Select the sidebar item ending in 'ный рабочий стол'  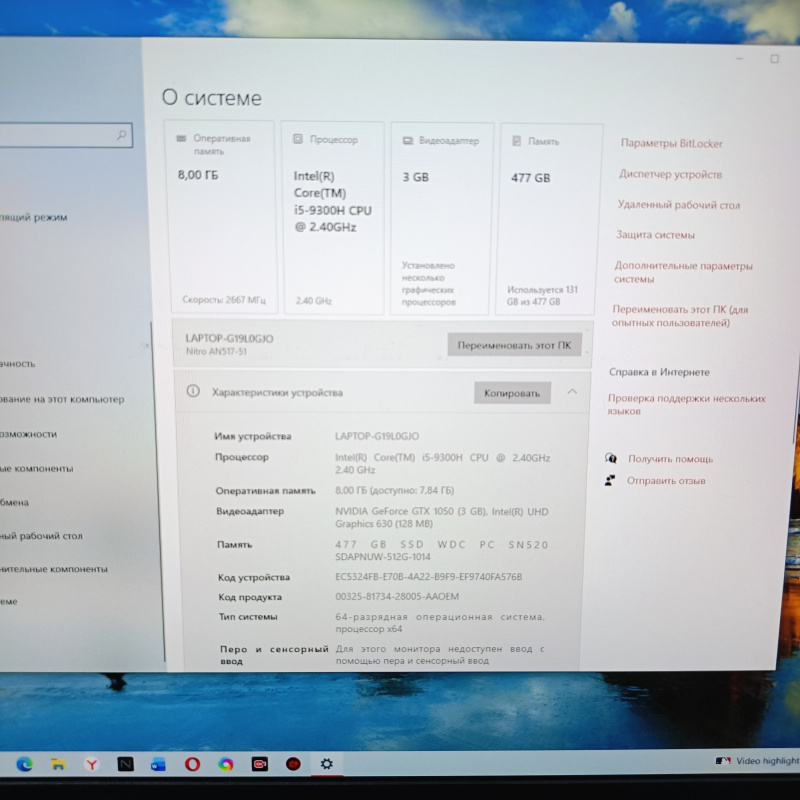point(41,536)
